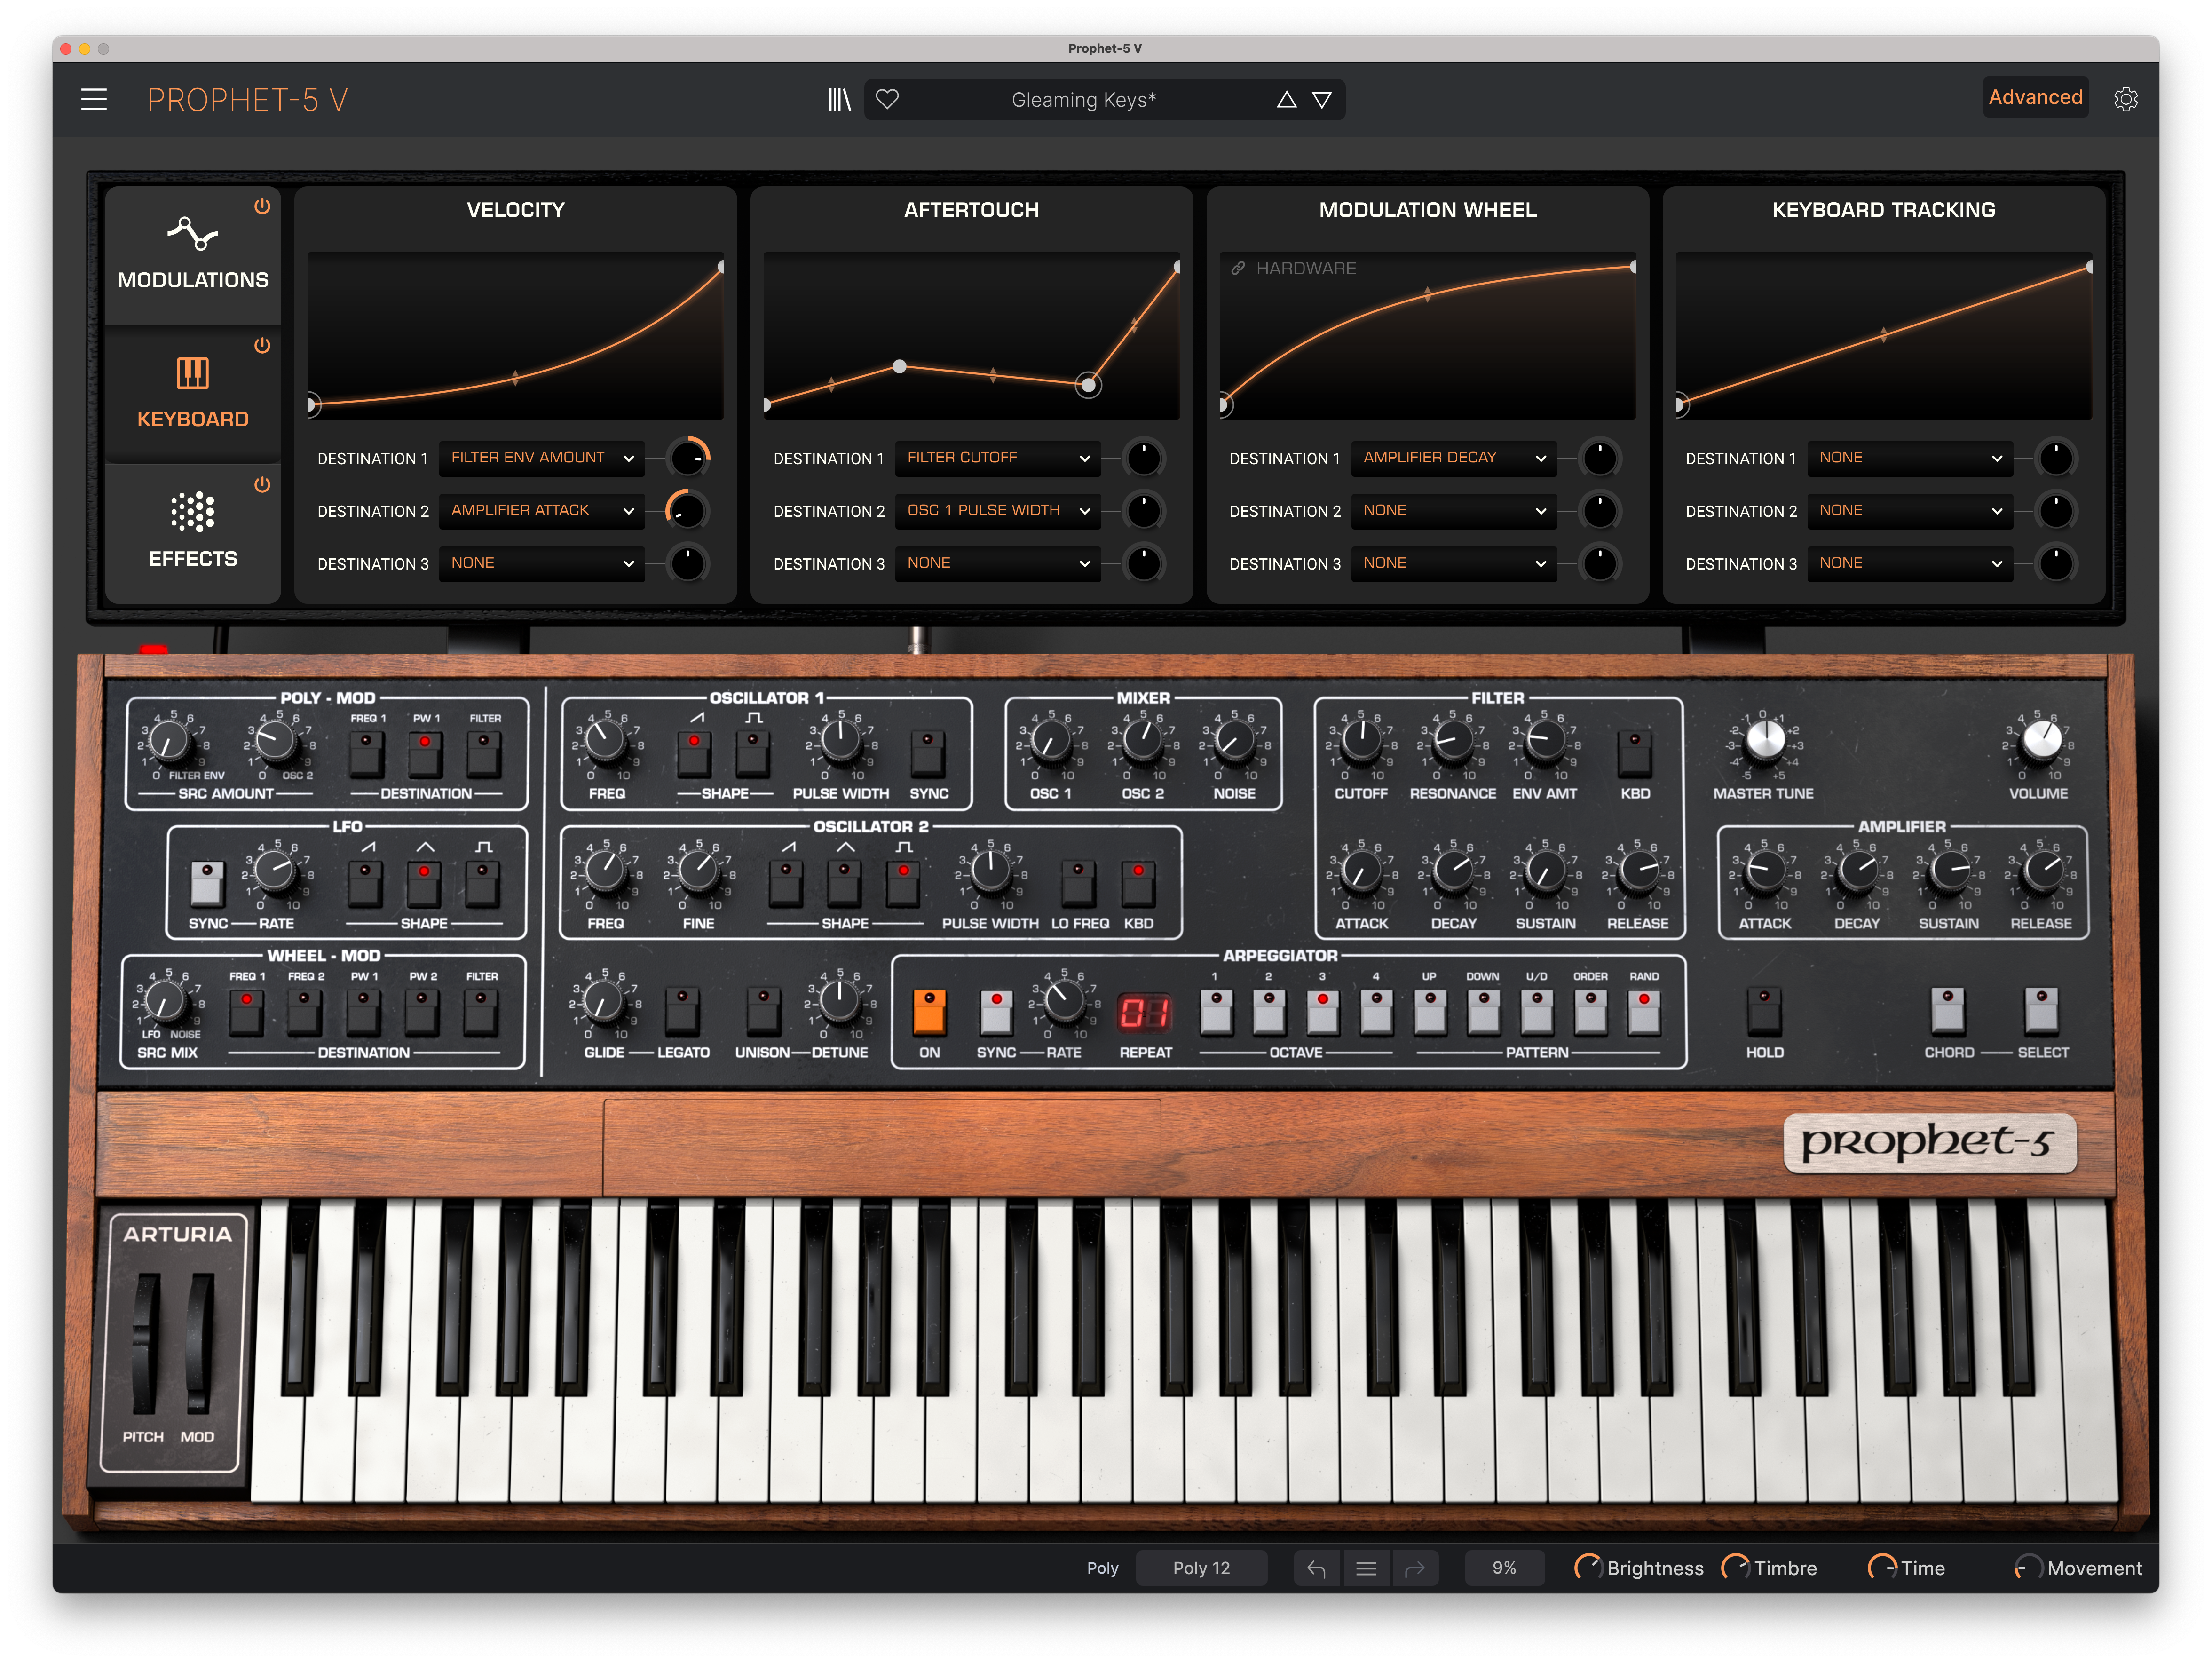Open Aftertouch Destination 2 Osc 1 Pulse Width dropdown
Image resolution: width=2212 pixels, height=1663 pixels.
(998, 511)
